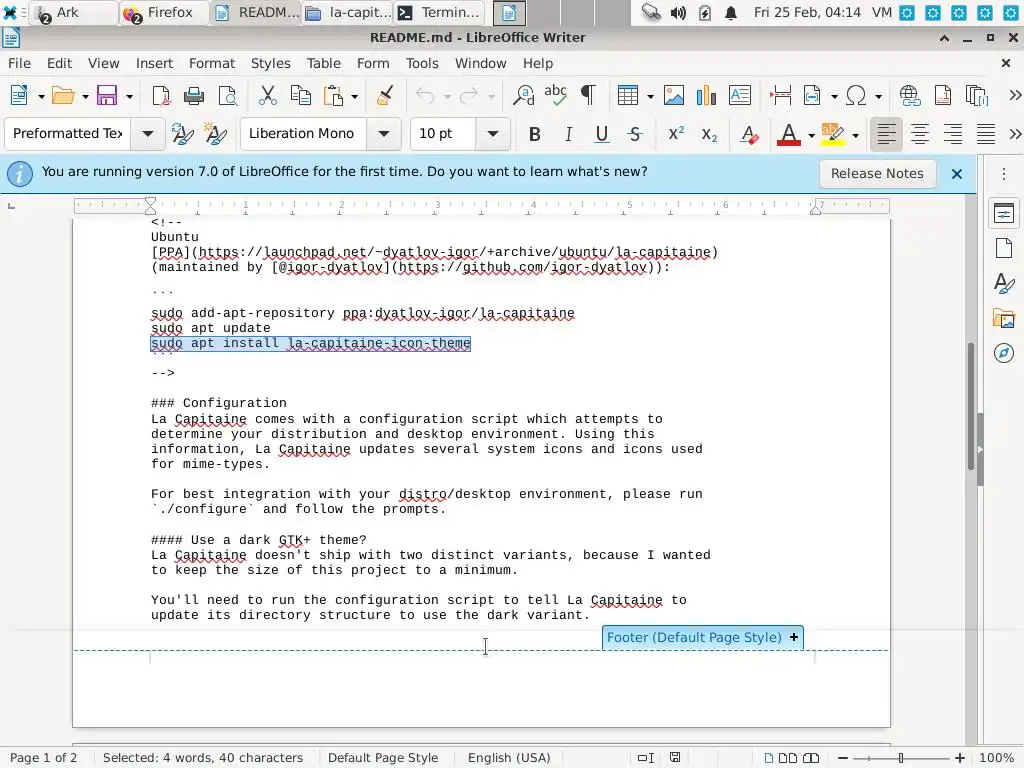Toggle strikethrough formatting
The height and width of the screenshot is (768, 1024).
click(x=635, y=135)
